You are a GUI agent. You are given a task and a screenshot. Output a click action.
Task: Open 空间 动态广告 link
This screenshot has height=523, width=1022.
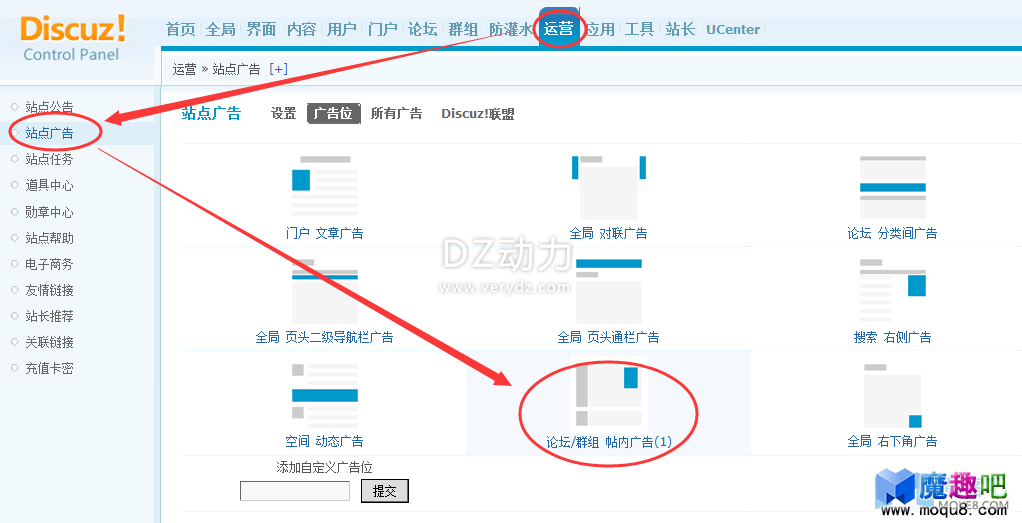pyautogui.click(x=325, y=441)
